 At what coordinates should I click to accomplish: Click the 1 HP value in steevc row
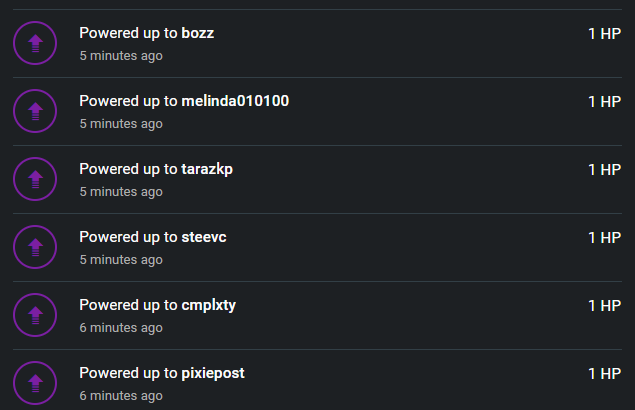[604, 238]
